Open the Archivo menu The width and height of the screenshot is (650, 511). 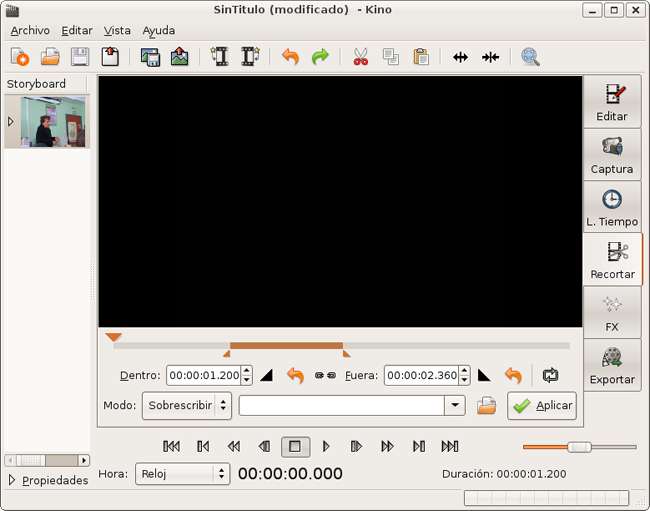pyautogui.click(x=30, y=31)
